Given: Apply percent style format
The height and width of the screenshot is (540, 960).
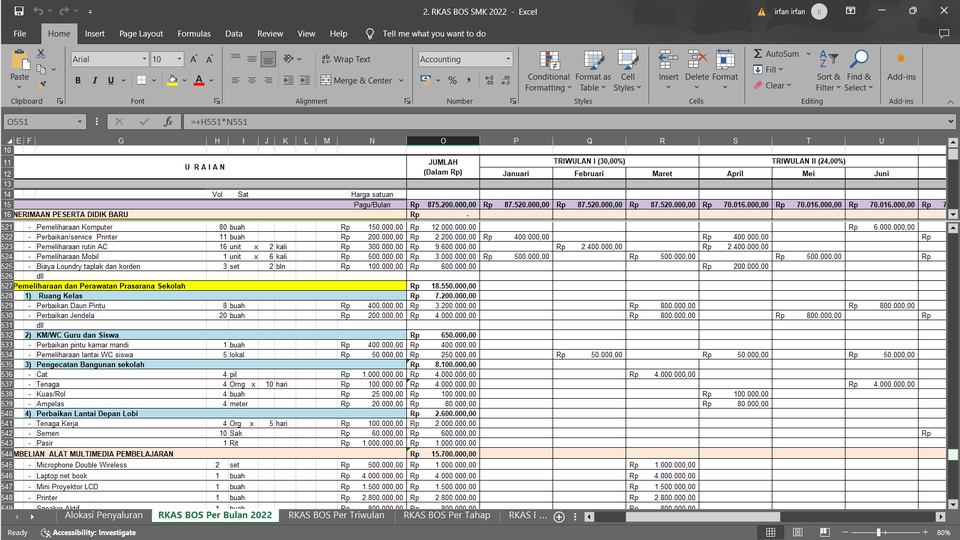Looking at the screenshot, I should 452,80.
